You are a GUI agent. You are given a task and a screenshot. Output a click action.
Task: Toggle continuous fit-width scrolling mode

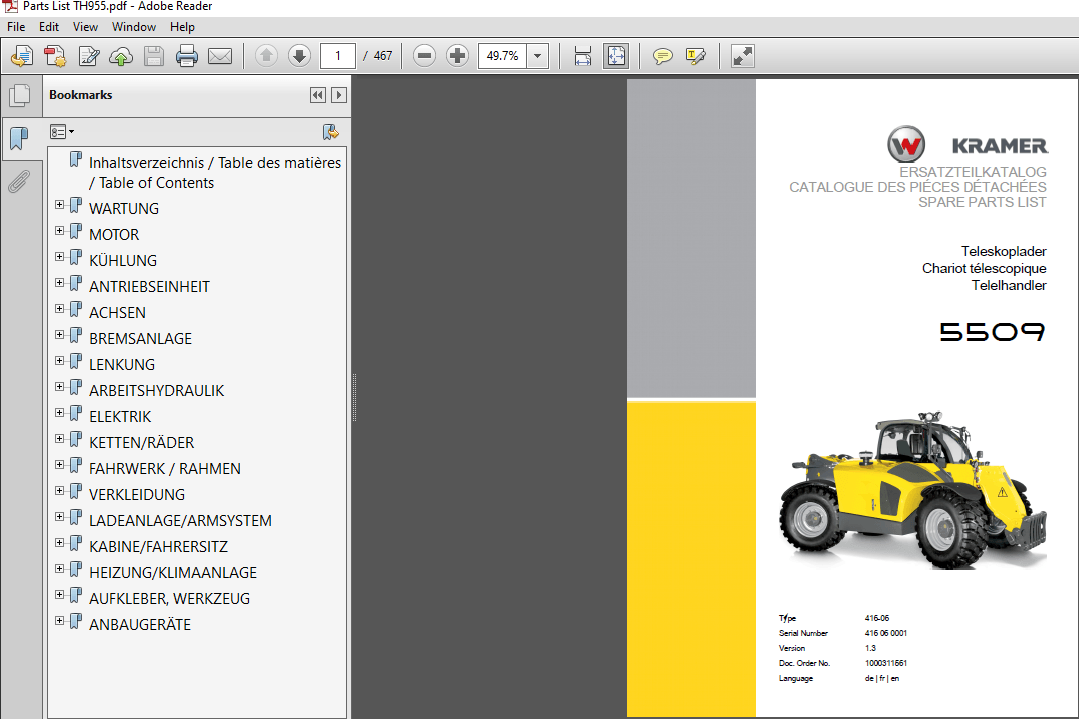pyautogui.click(x=582, y=56)
